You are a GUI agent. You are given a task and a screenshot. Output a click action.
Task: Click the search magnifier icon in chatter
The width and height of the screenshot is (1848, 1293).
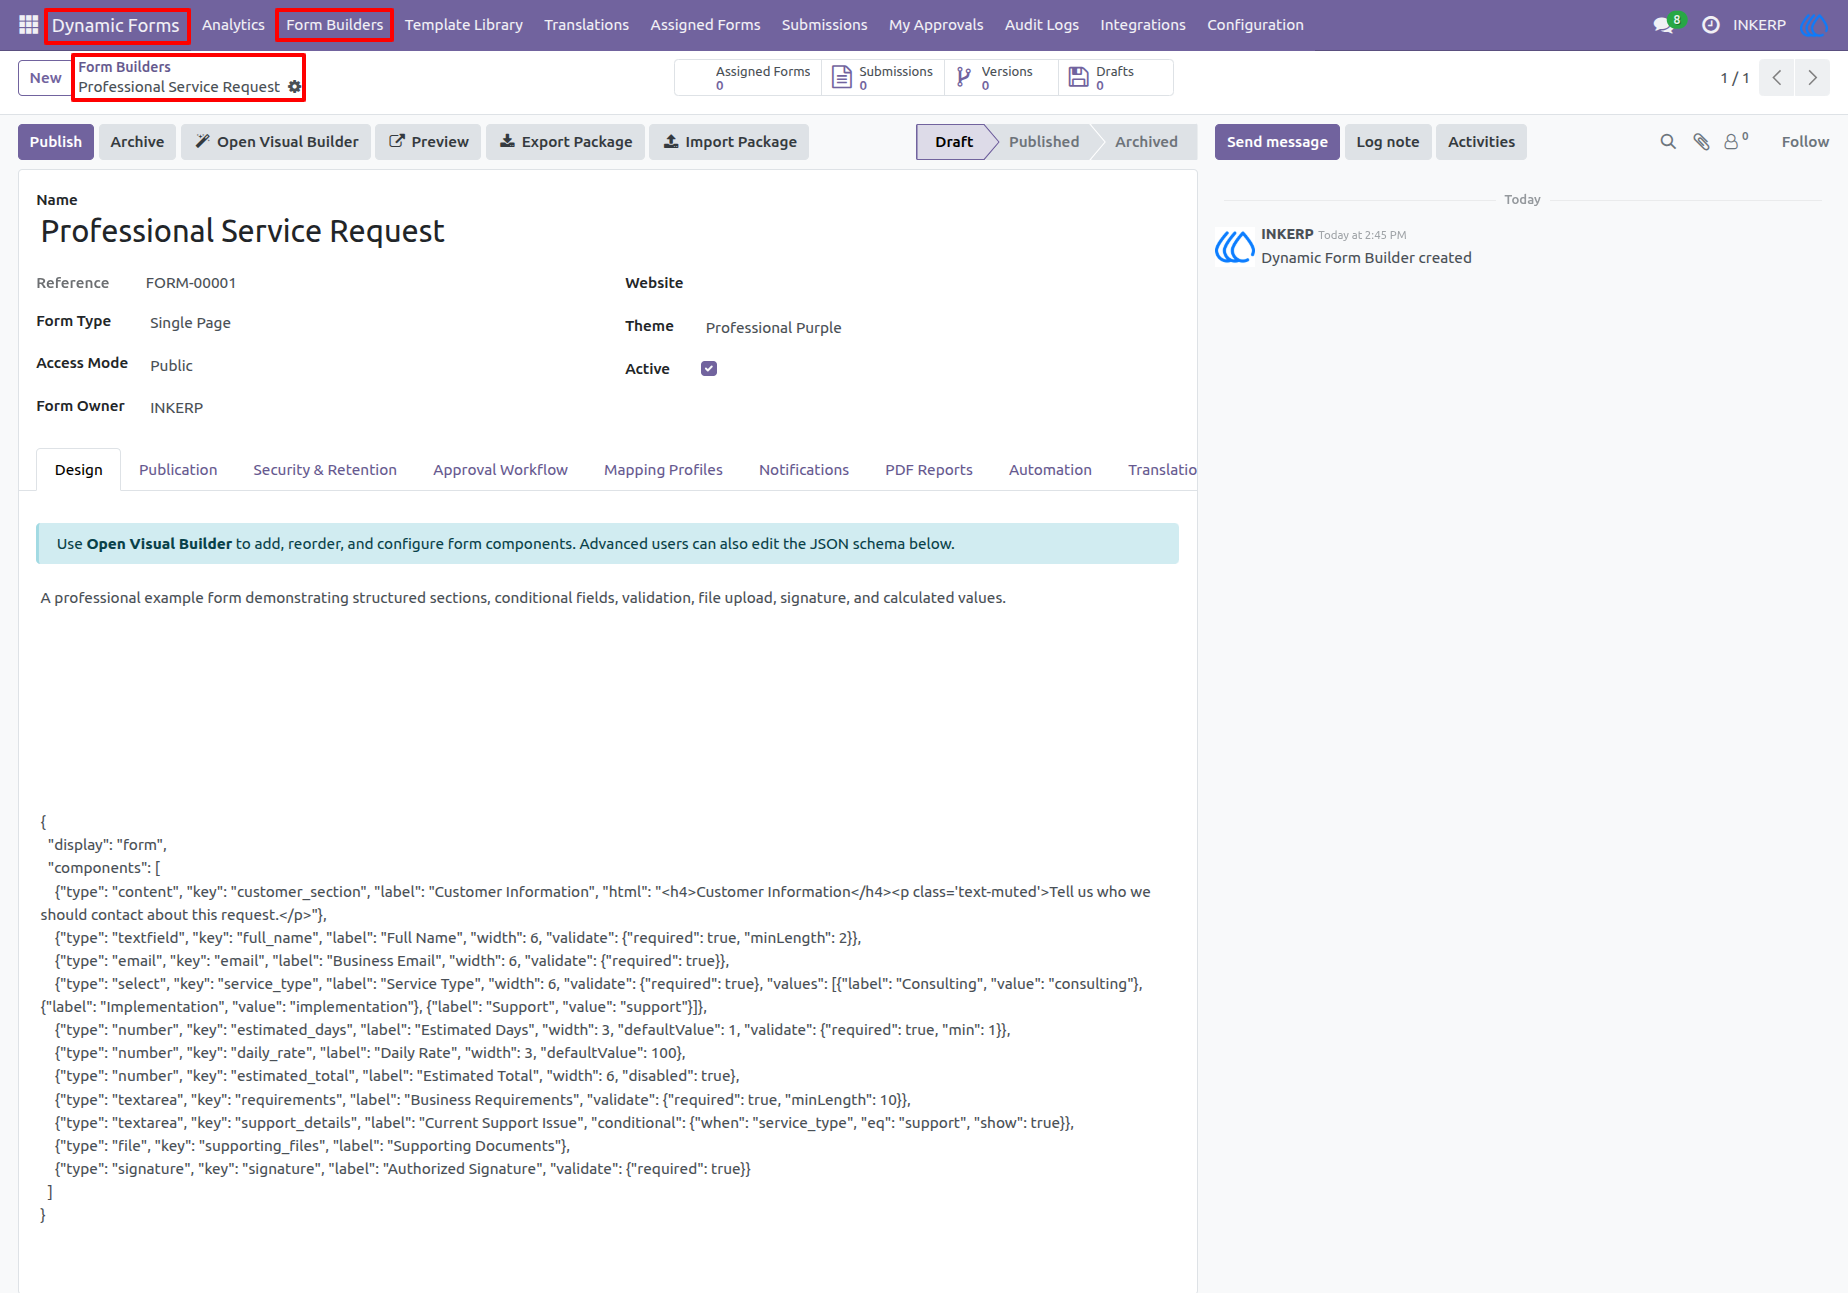[x=1668, y=142]
